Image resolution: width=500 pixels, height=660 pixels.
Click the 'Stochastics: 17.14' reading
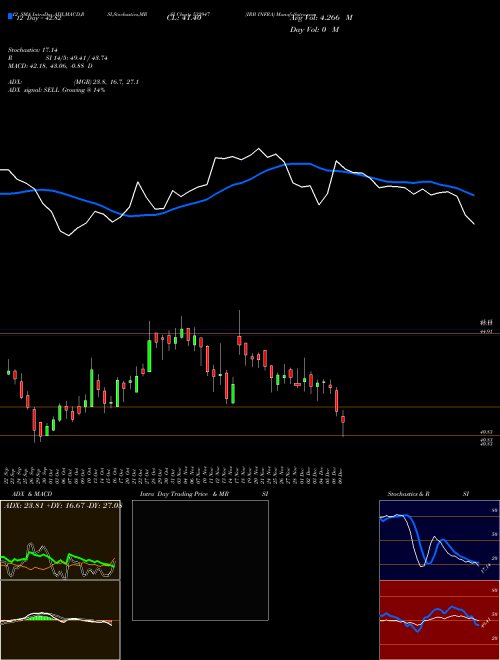tap(32, 50)
